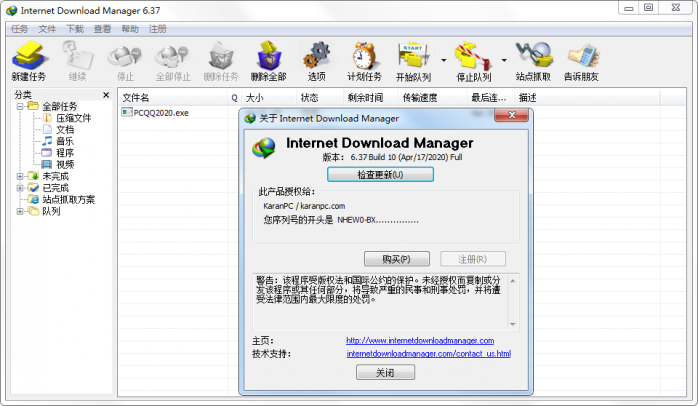Screen dimensions: 698x406
Task: Sort by 文件名 column header
Action: click(173, 97)
